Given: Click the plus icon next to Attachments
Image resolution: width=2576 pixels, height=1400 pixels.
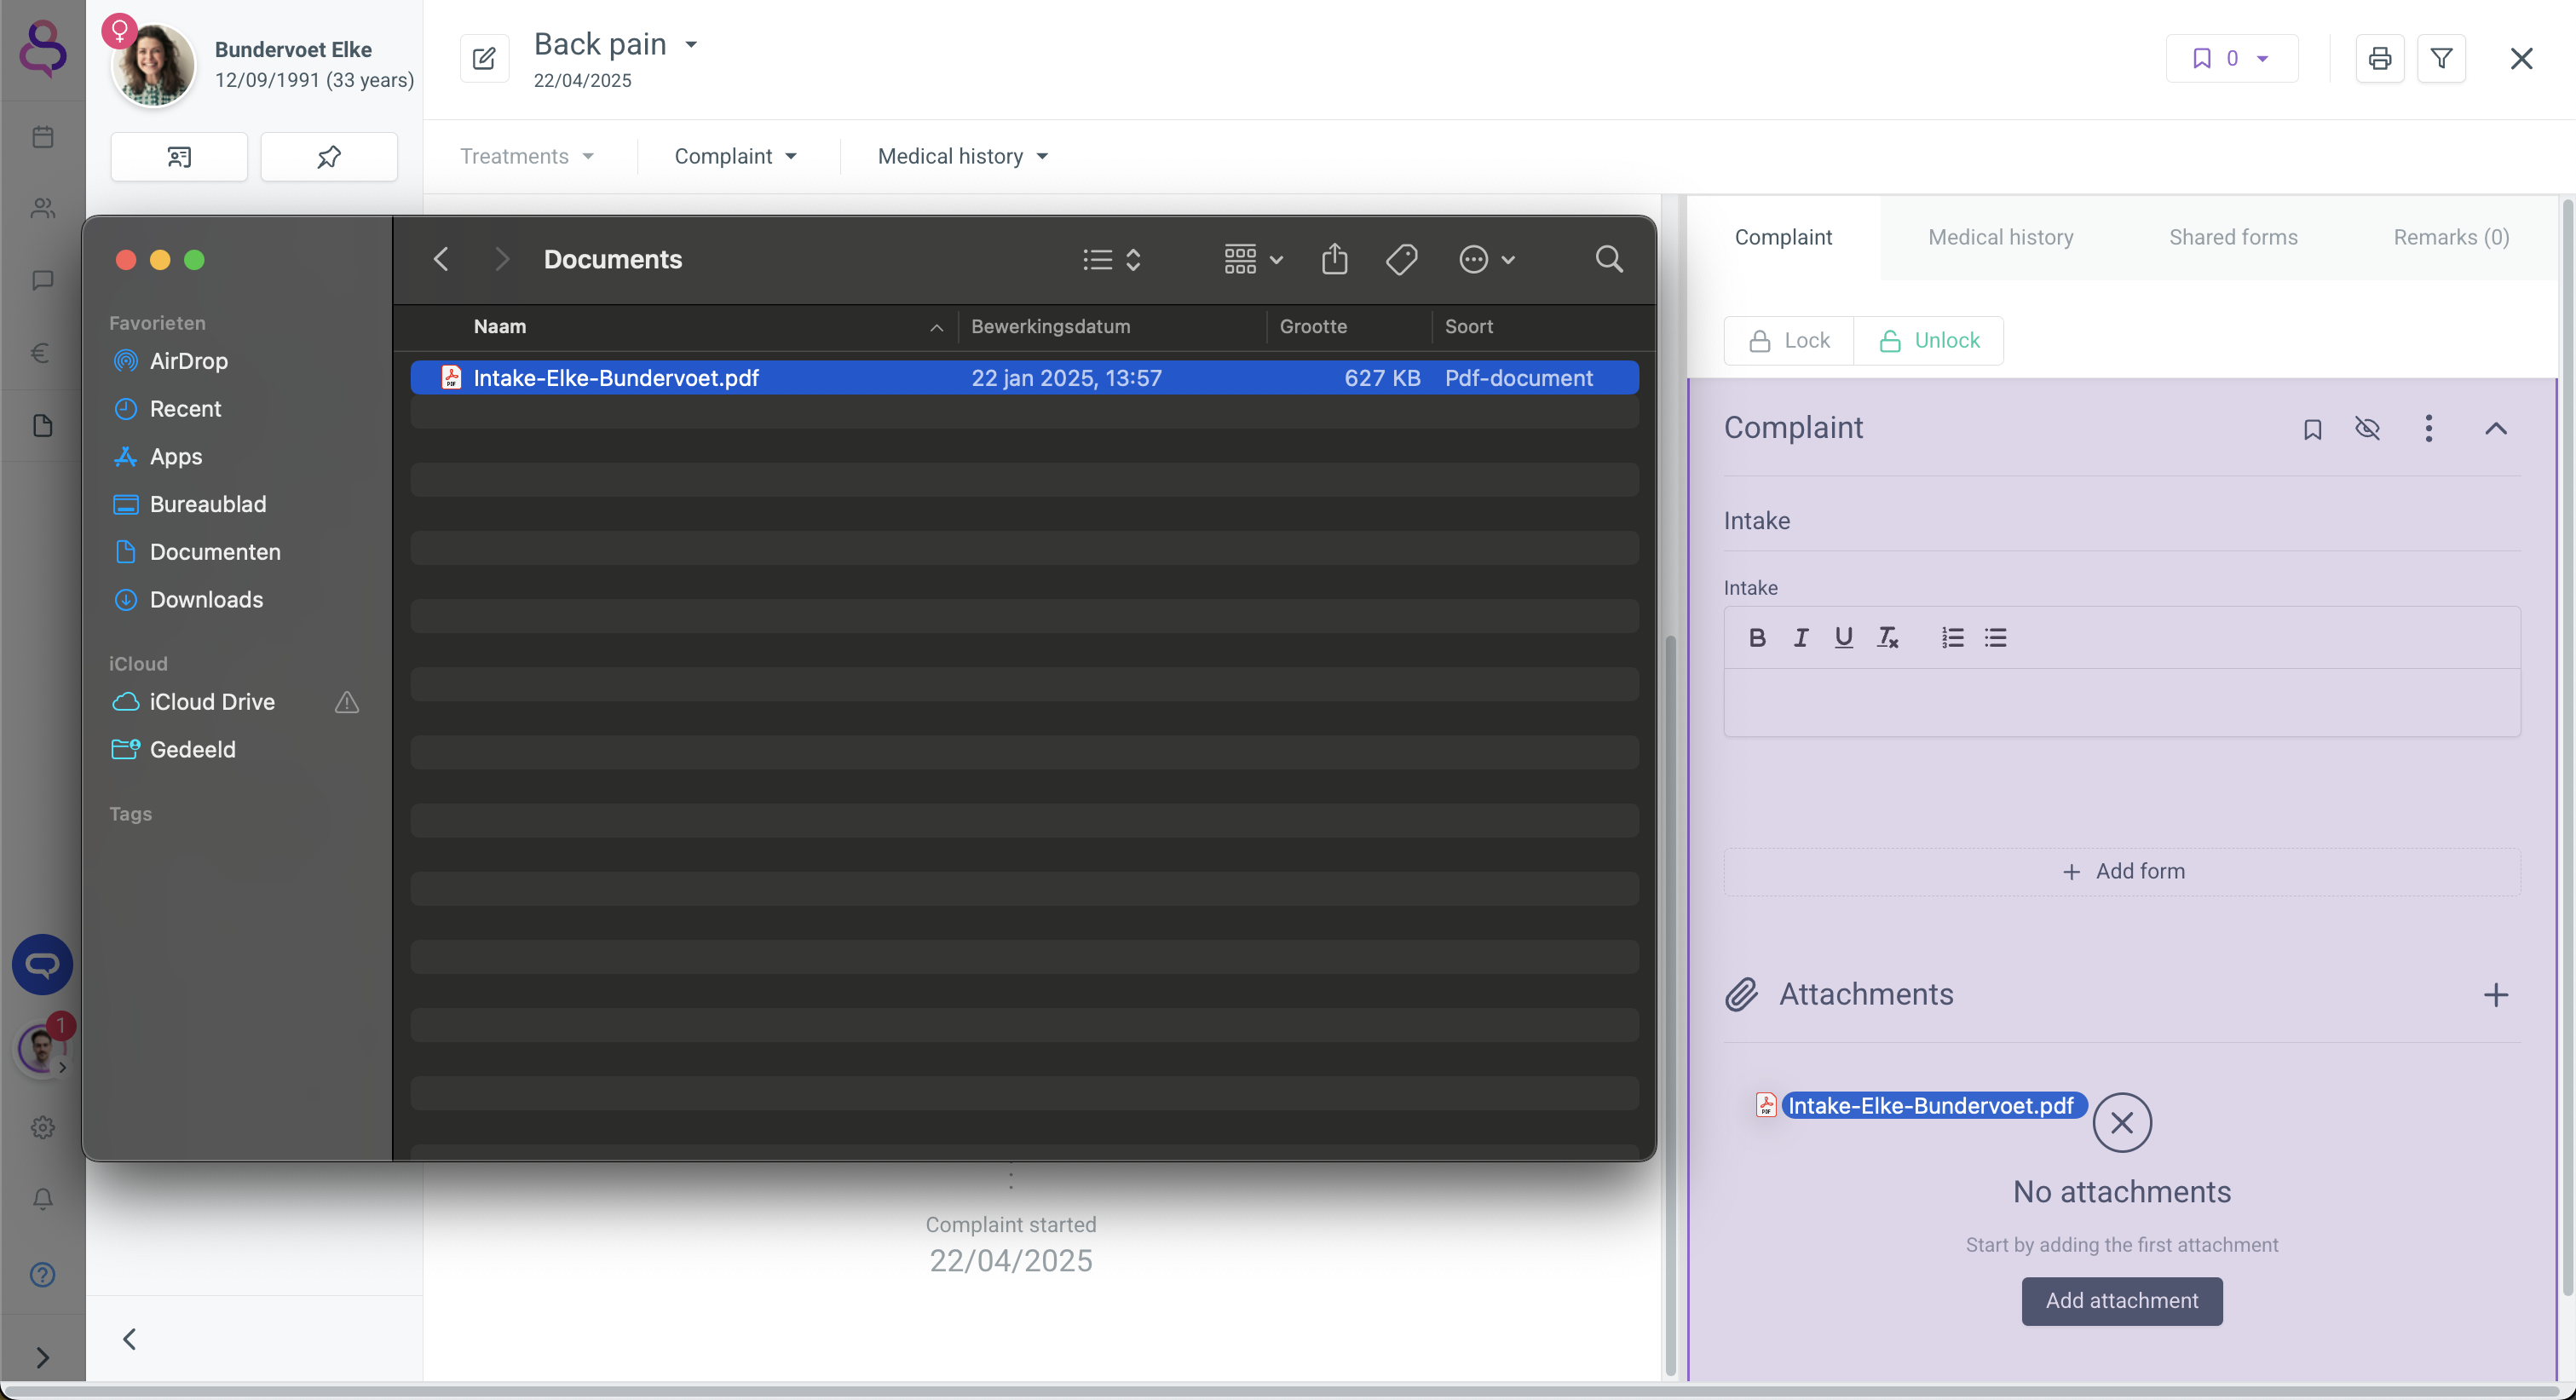Looking at the screenshot, I should tap(2496, 994).
